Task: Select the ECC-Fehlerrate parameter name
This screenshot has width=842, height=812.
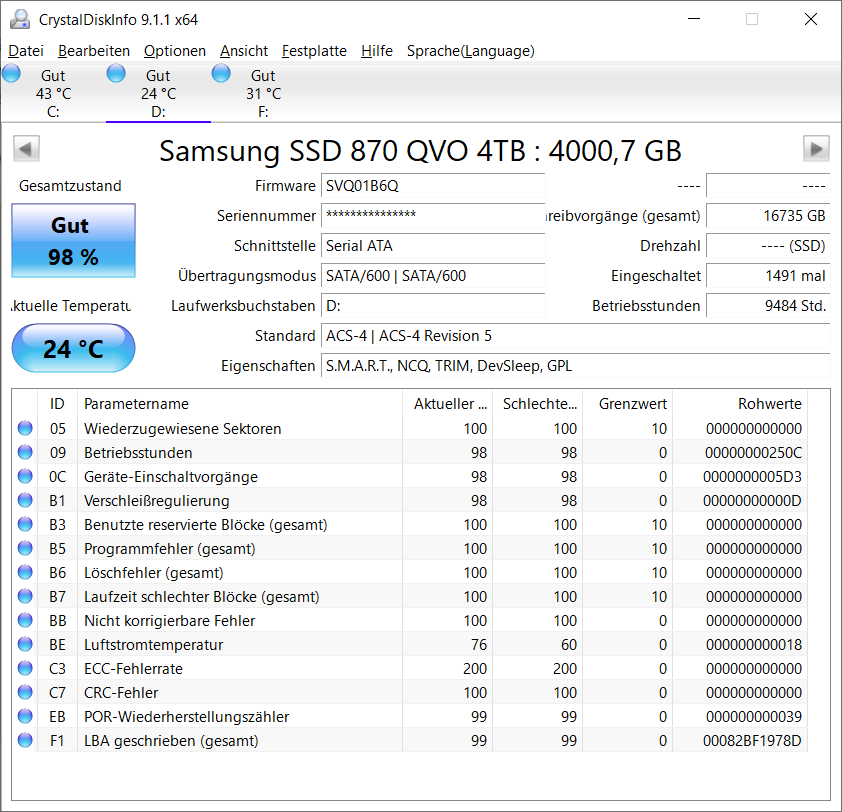Action: [x=133, y=669]
